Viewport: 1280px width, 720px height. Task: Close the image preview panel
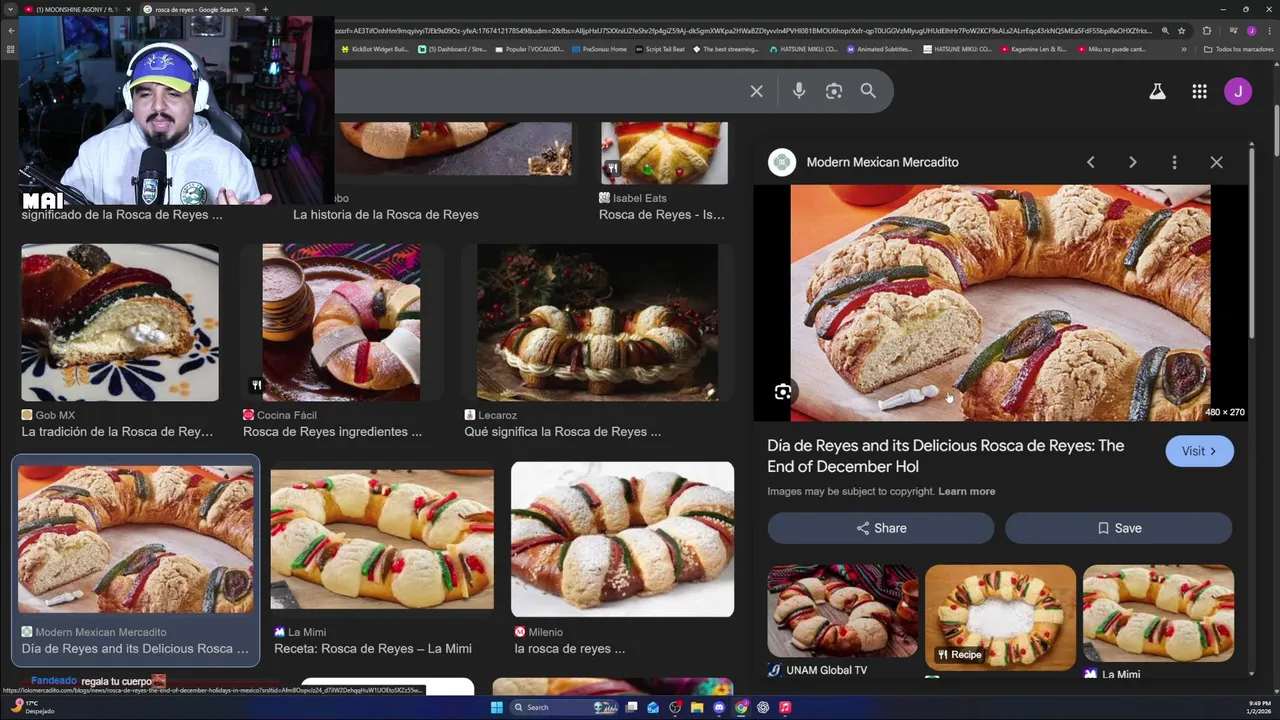[1216, 162]
